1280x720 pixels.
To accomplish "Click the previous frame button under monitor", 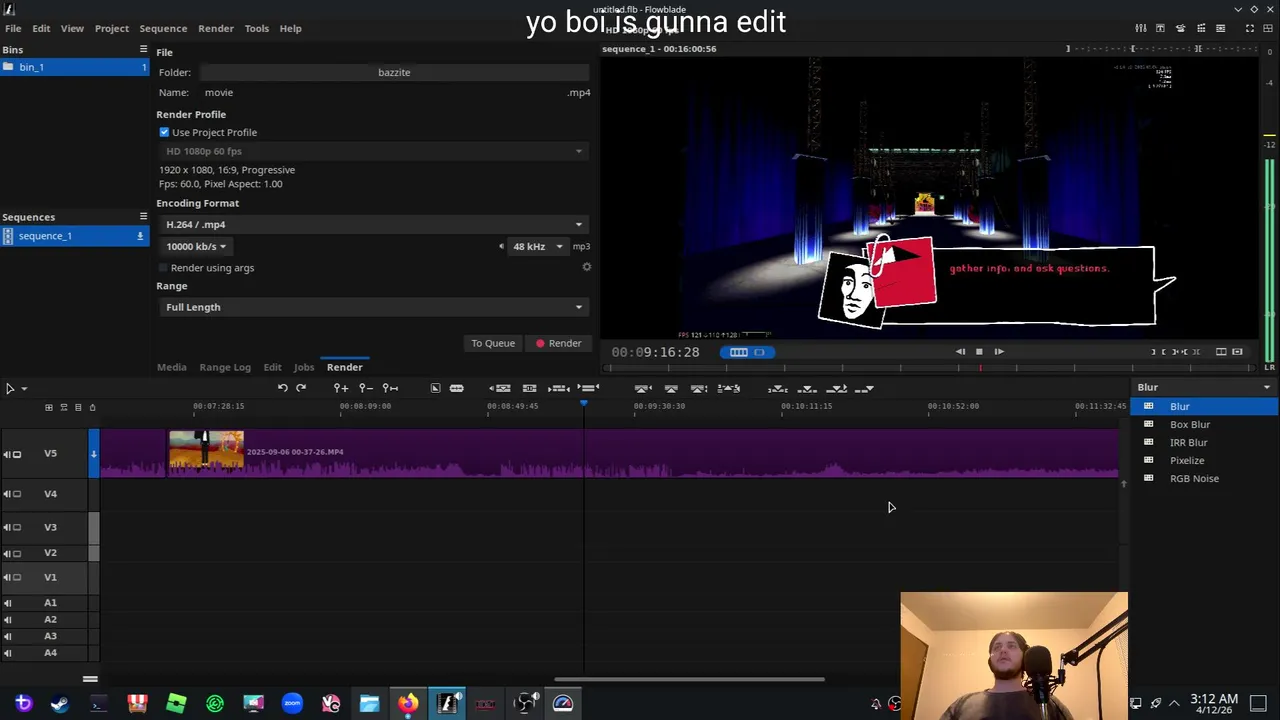I will click(960, 352).
